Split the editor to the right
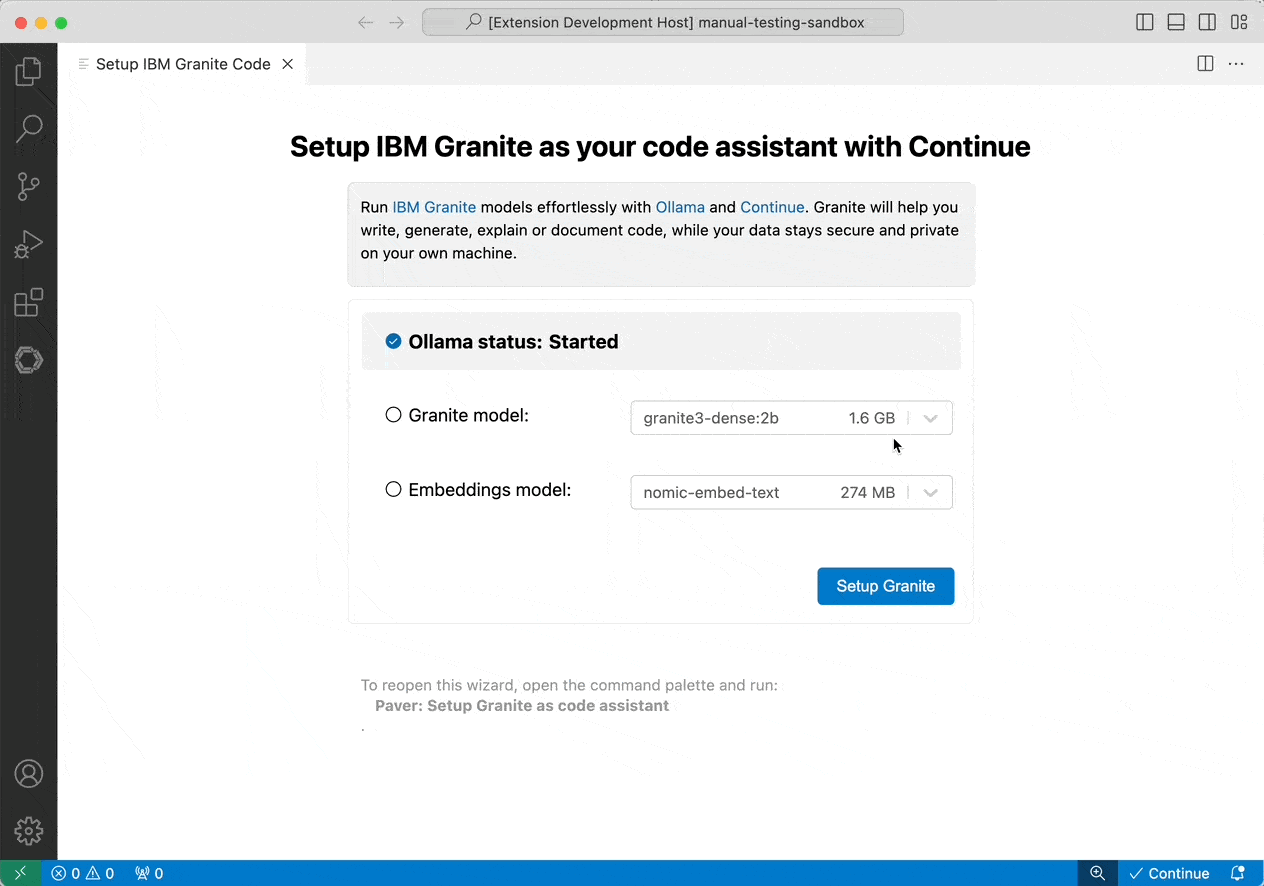The image size is (1264, 886). (x=1206, y=64)
